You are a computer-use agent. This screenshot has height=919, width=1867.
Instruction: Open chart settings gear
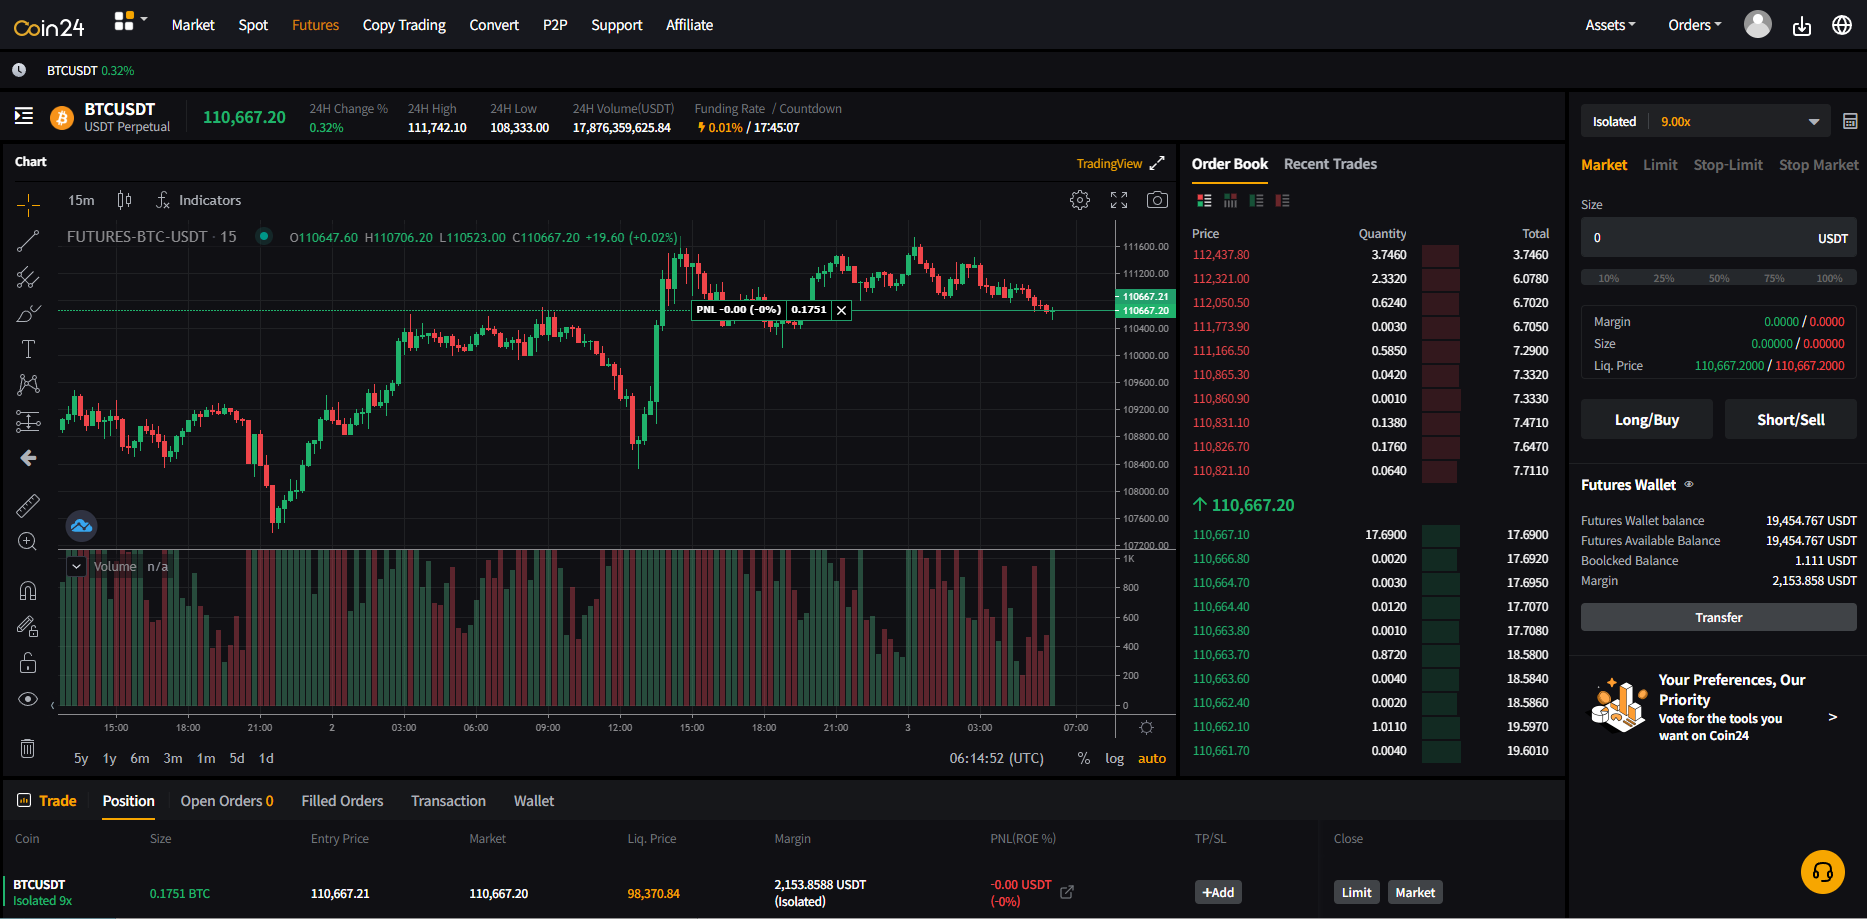[x=1080, y=200]
